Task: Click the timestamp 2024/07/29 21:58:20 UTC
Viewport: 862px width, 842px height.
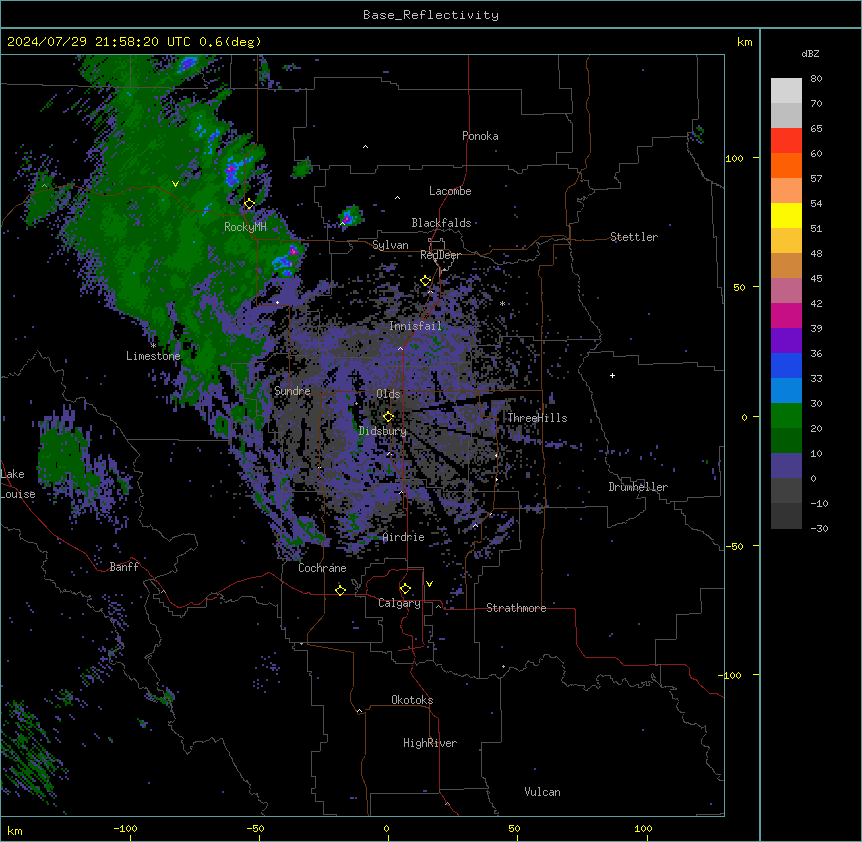Action: pyautogui.click(x=99, y=42)
